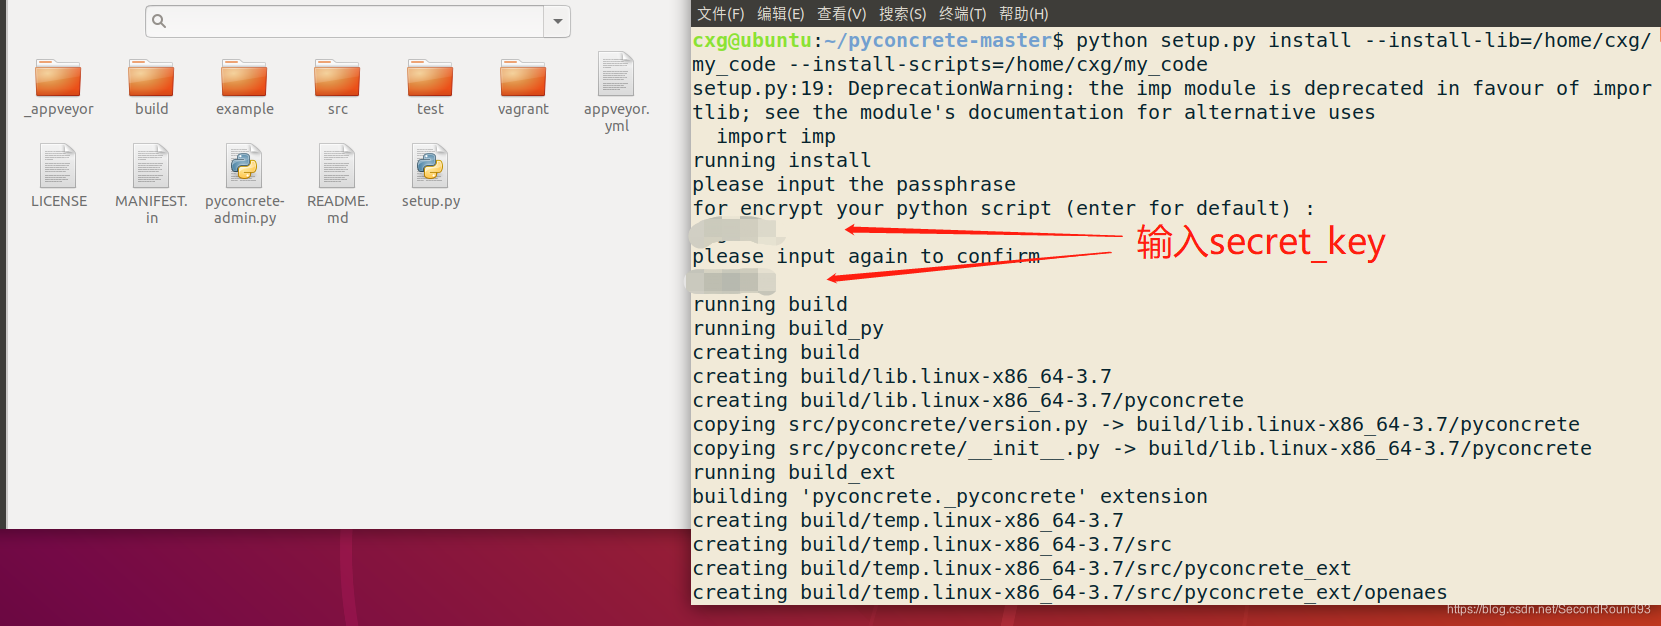The image size is (1661, 626).
Task: Click 'please input again to confirm' line
Action: click(866, 256)
